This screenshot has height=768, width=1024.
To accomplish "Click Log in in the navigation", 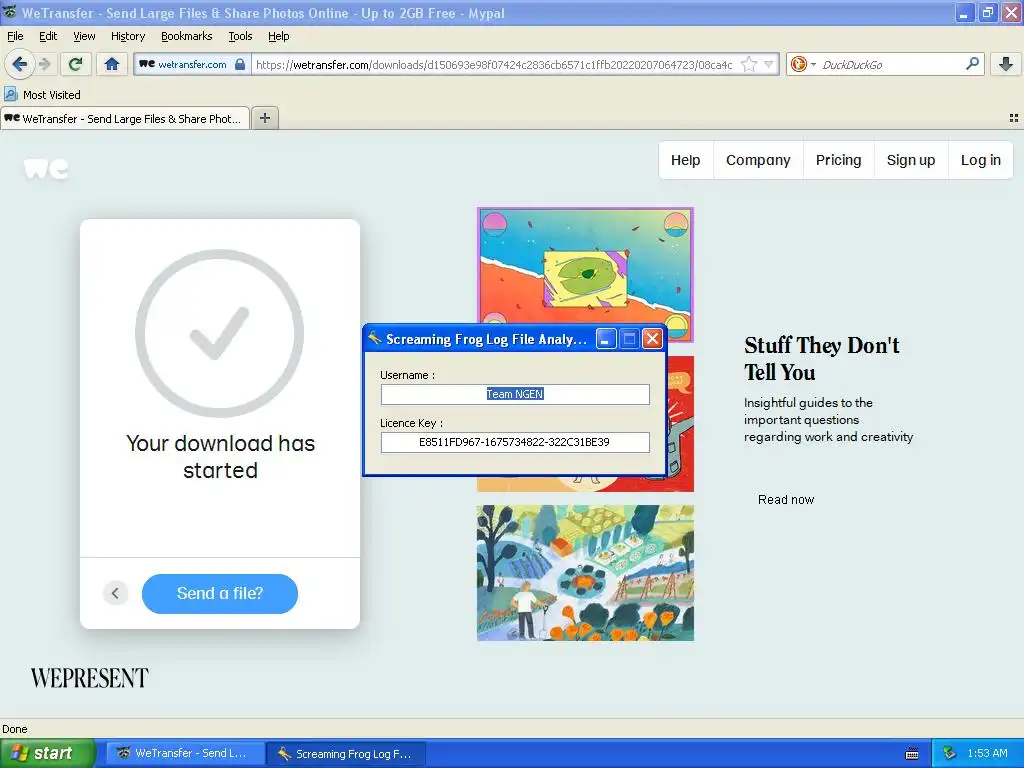I will tap(980, 160).
